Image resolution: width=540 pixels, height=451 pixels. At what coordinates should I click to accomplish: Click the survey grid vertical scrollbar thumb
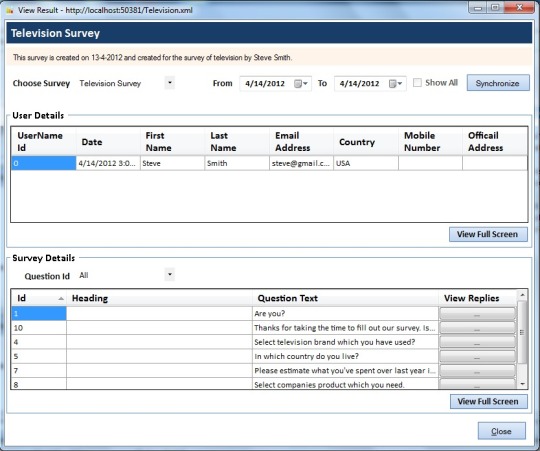[522, 332]
